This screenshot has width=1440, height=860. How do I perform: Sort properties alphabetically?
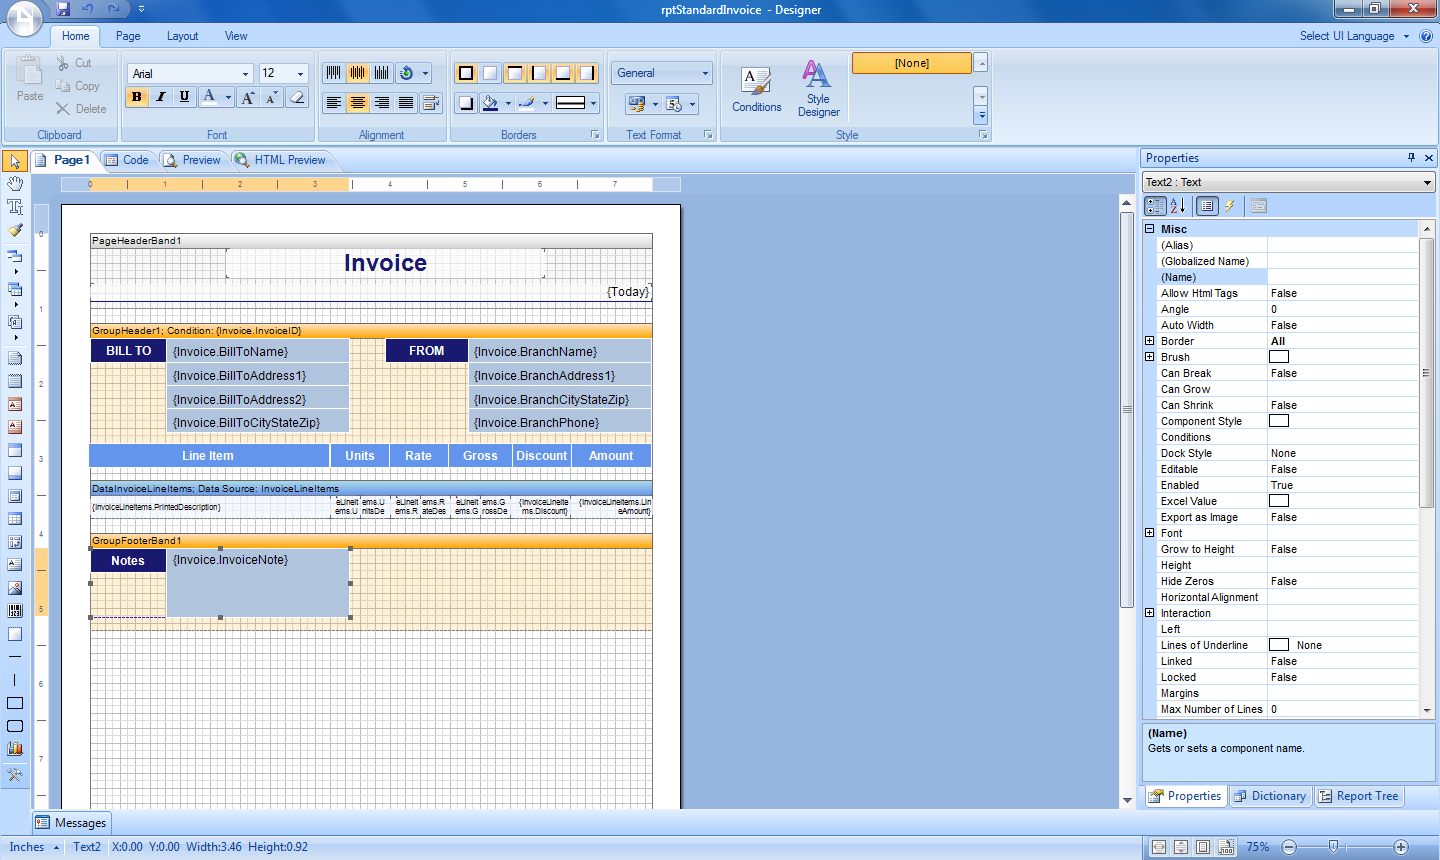1178,206
